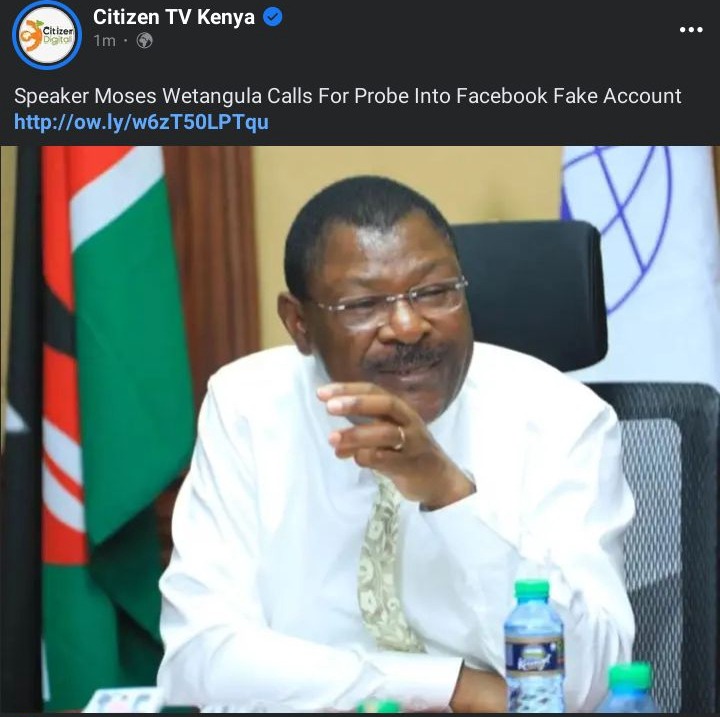This screenshot has width=720, height=717.
Task: Click the gold ring on the man's hand
Action: point(400,438)
